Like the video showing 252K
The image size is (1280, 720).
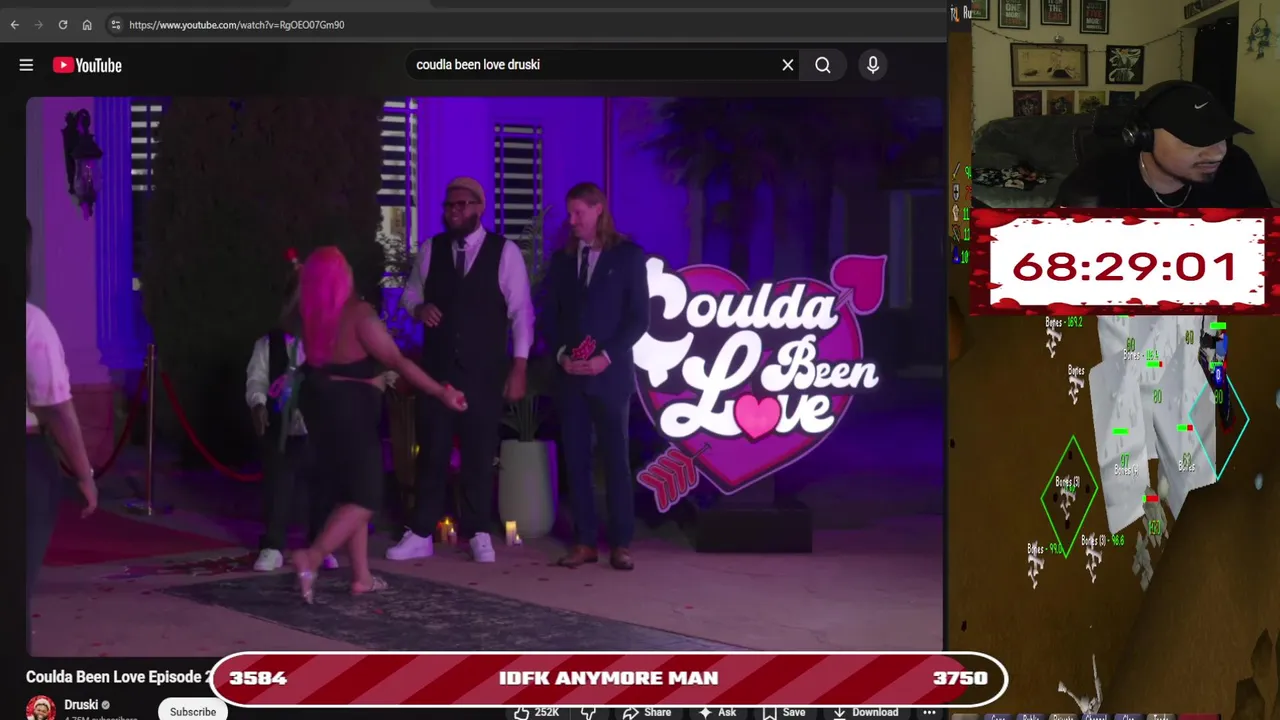537,712
